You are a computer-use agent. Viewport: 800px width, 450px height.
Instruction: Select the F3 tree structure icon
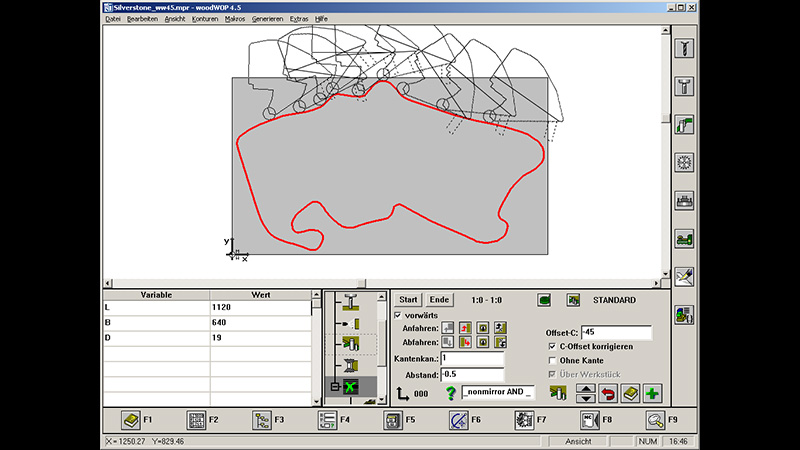pyautogui.click(x=261, y=420)
